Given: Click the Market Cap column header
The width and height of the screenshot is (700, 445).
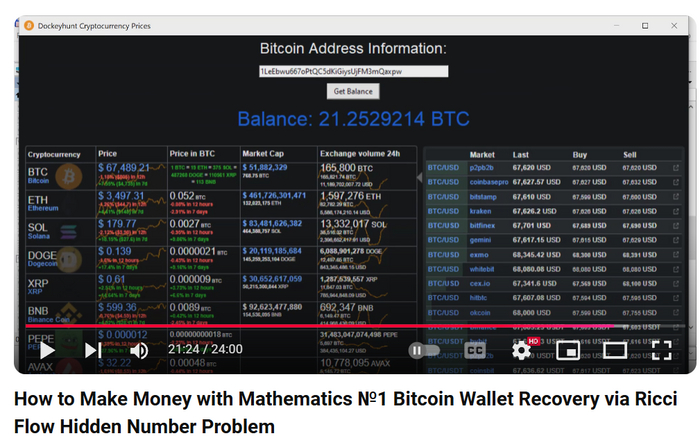Looking at the screenshot, I should (263, 154).
